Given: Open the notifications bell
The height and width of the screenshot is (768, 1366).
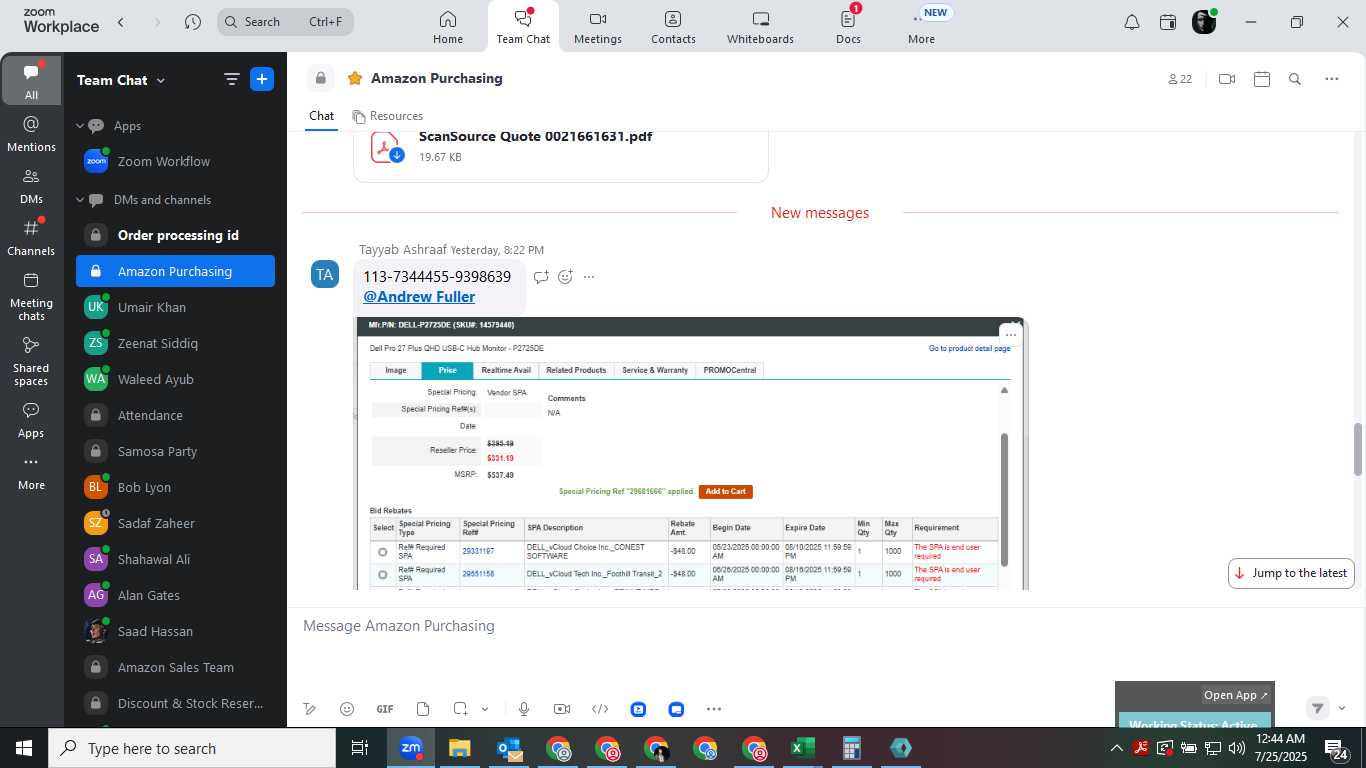Looking at the screenshot, I should [x=1132, y=22].
